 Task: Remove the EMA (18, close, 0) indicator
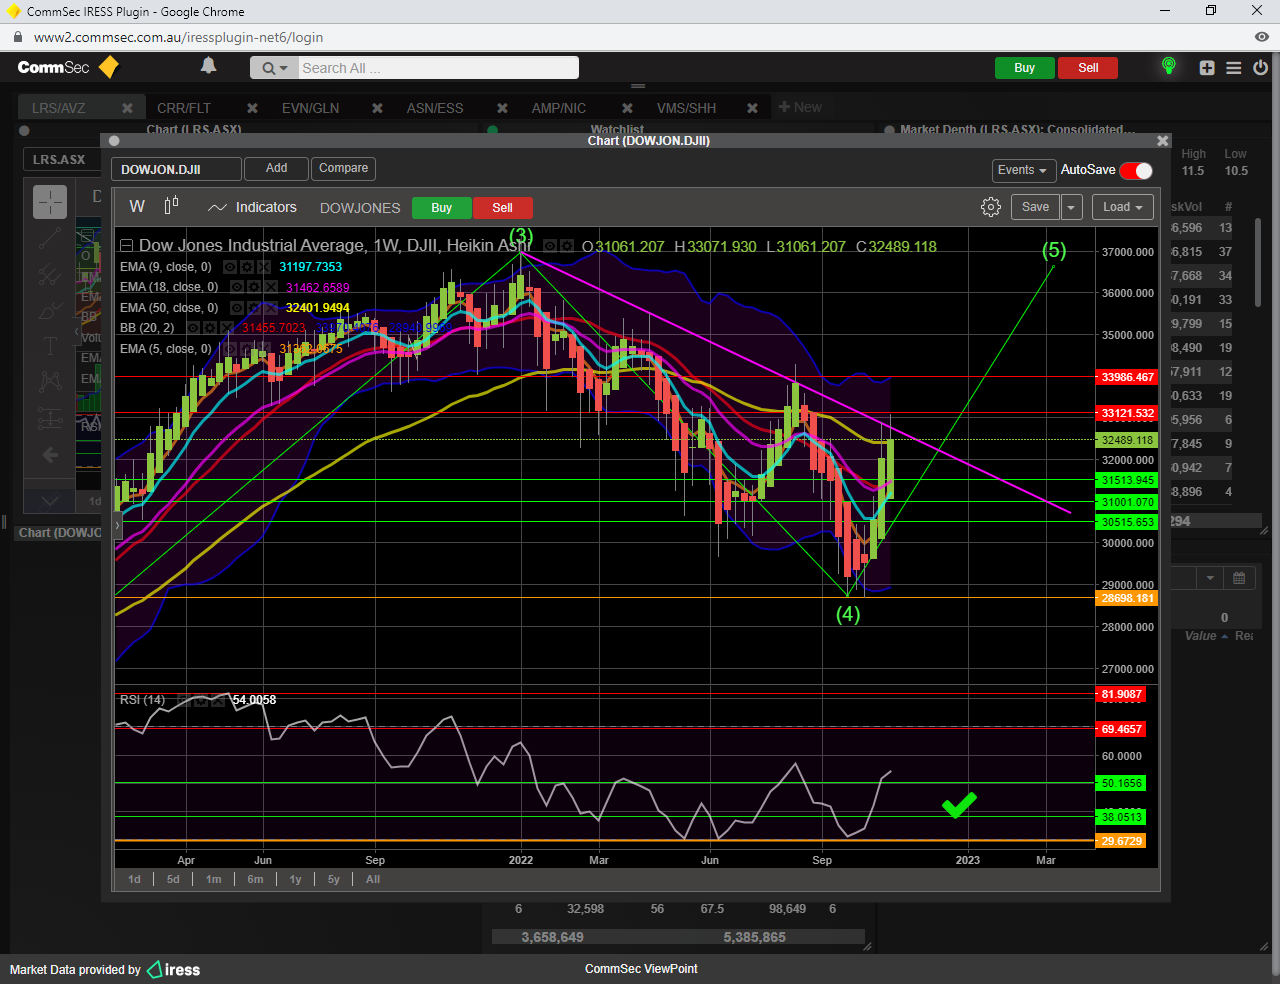(271, 287)
